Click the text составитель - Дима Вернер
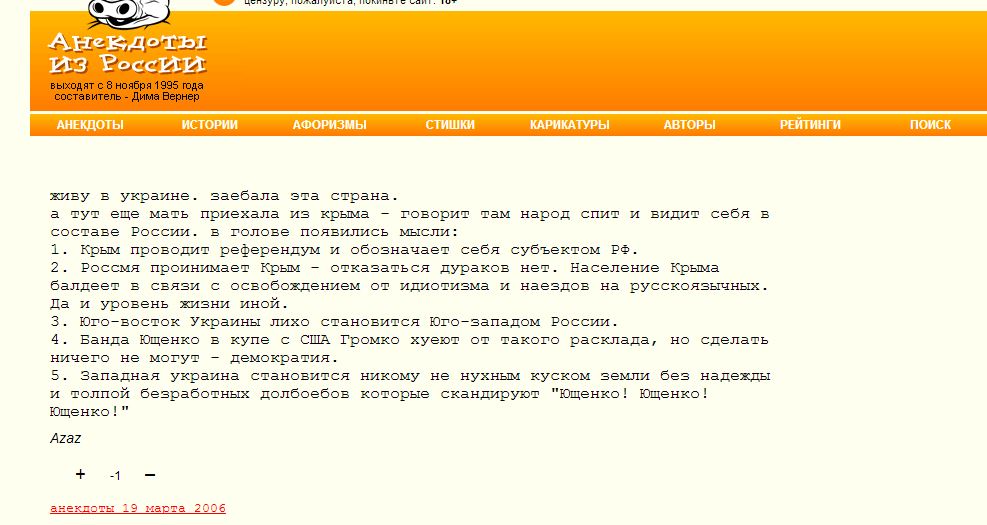Screen dimensions: 987x525 127,96
